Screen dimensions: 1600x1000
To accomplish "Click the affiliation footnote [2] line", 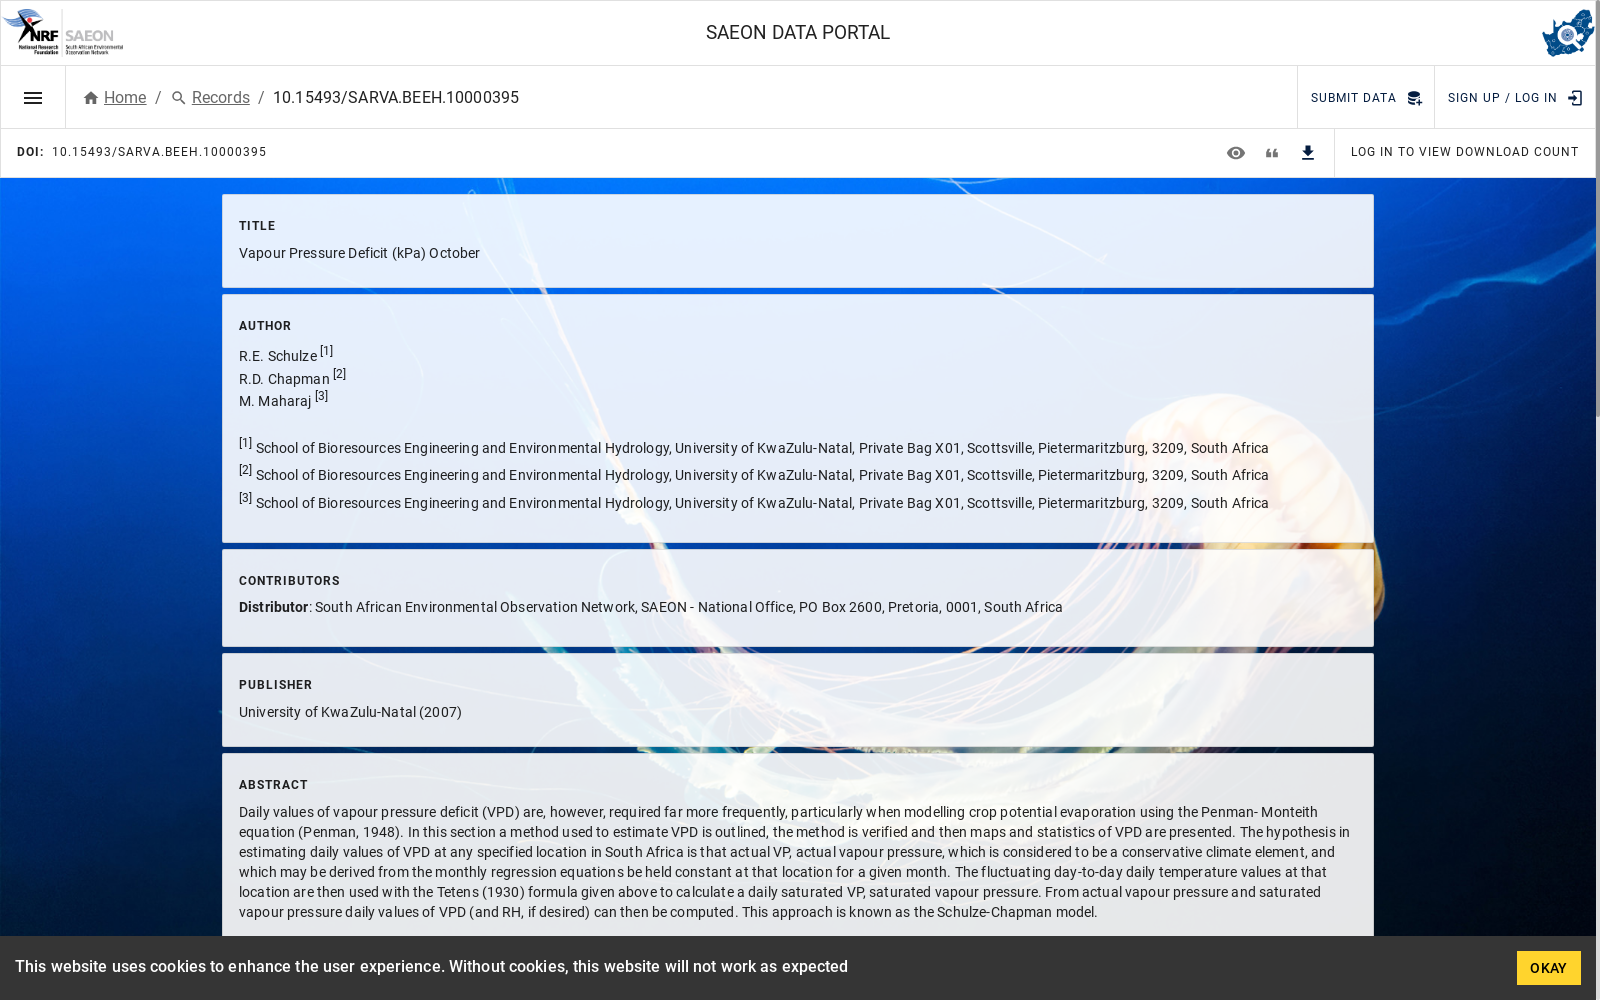I will 754,473.
